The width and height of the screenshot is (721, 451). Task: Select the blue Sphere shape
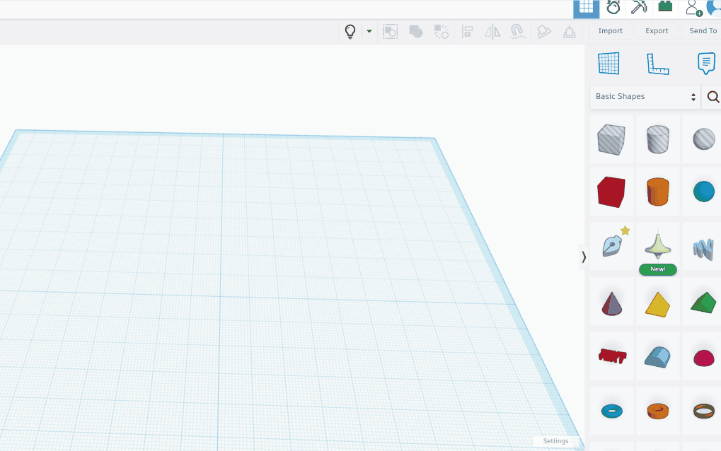(704, 192)
